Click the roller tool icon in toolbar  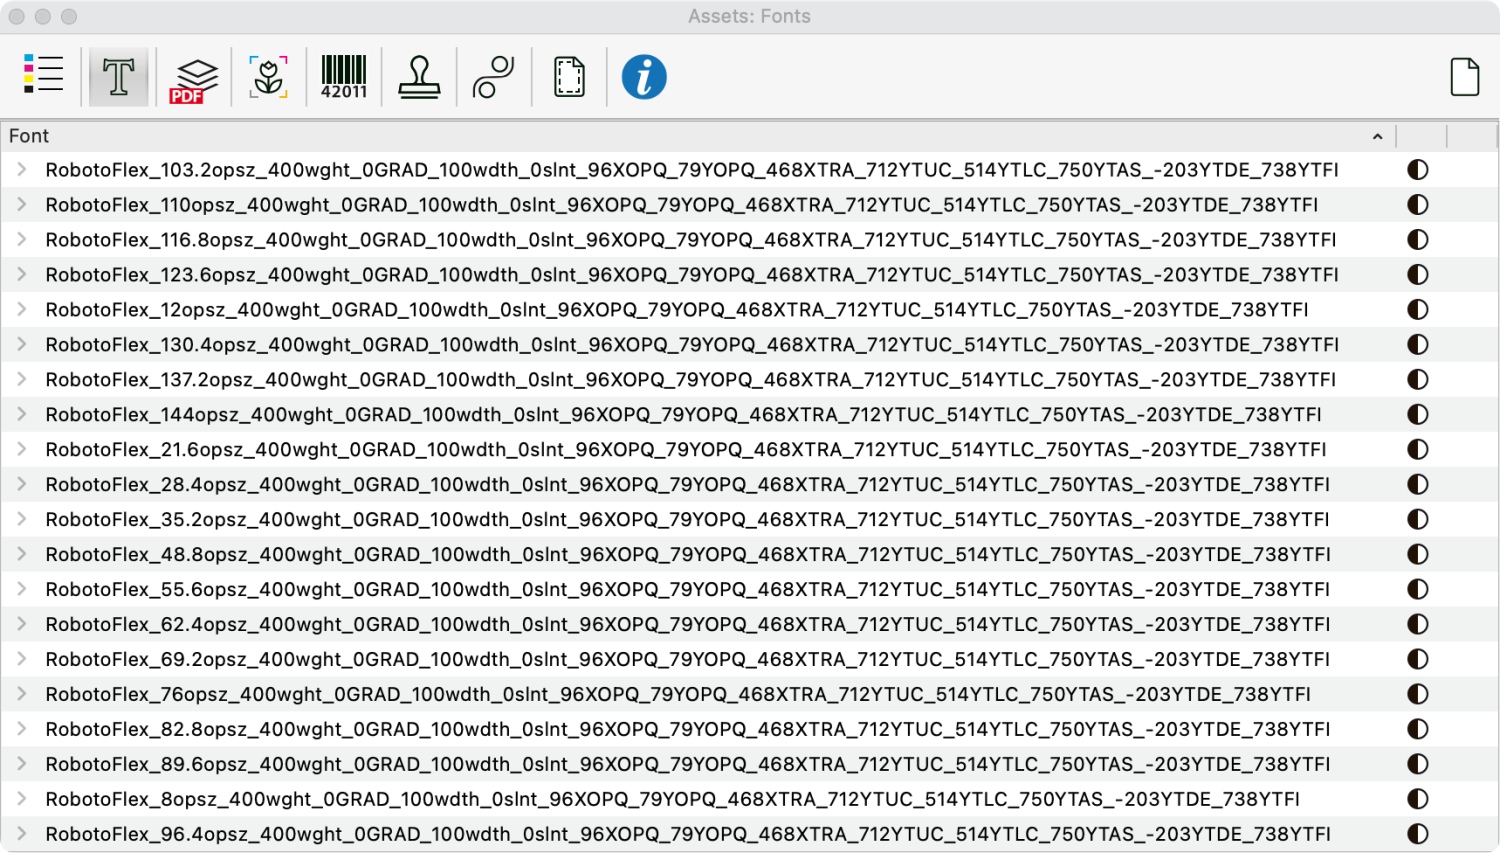(493, 77)
